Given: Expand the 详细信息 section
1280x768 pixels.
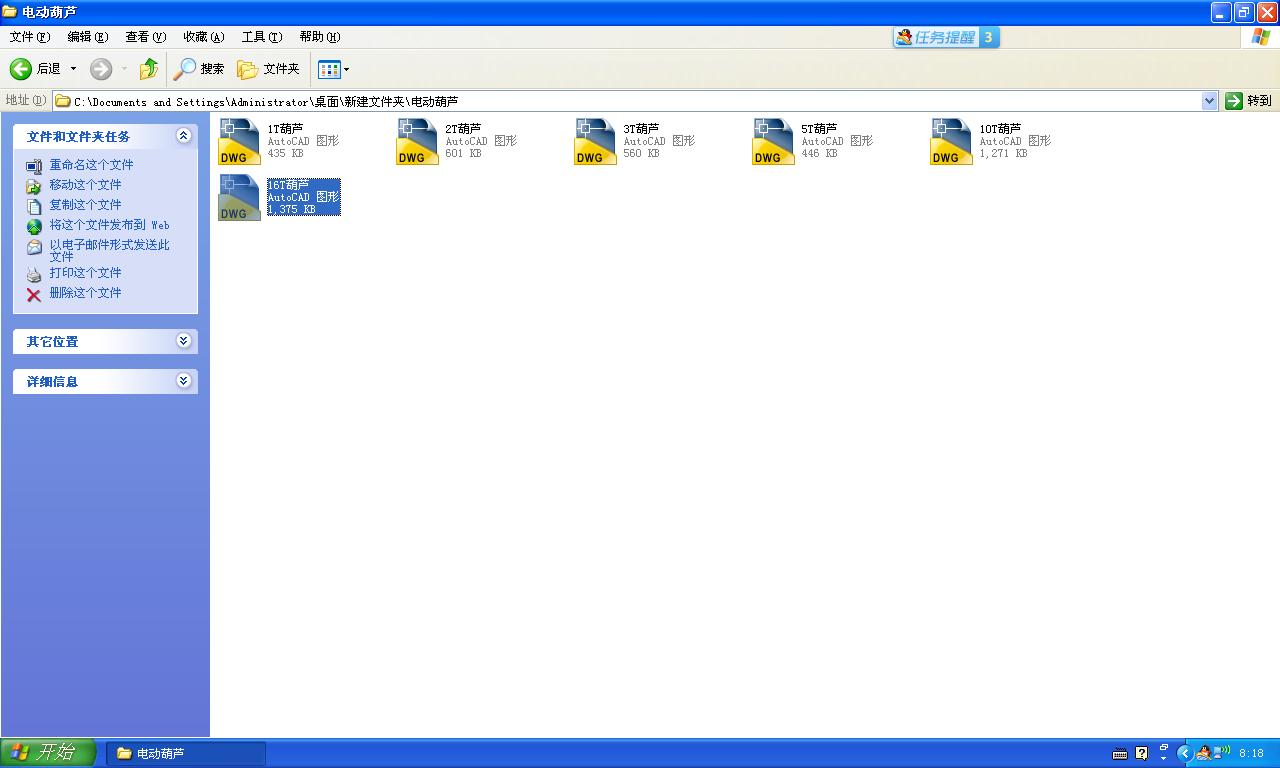Looking at the screenshot, I should tap(183, 381).
